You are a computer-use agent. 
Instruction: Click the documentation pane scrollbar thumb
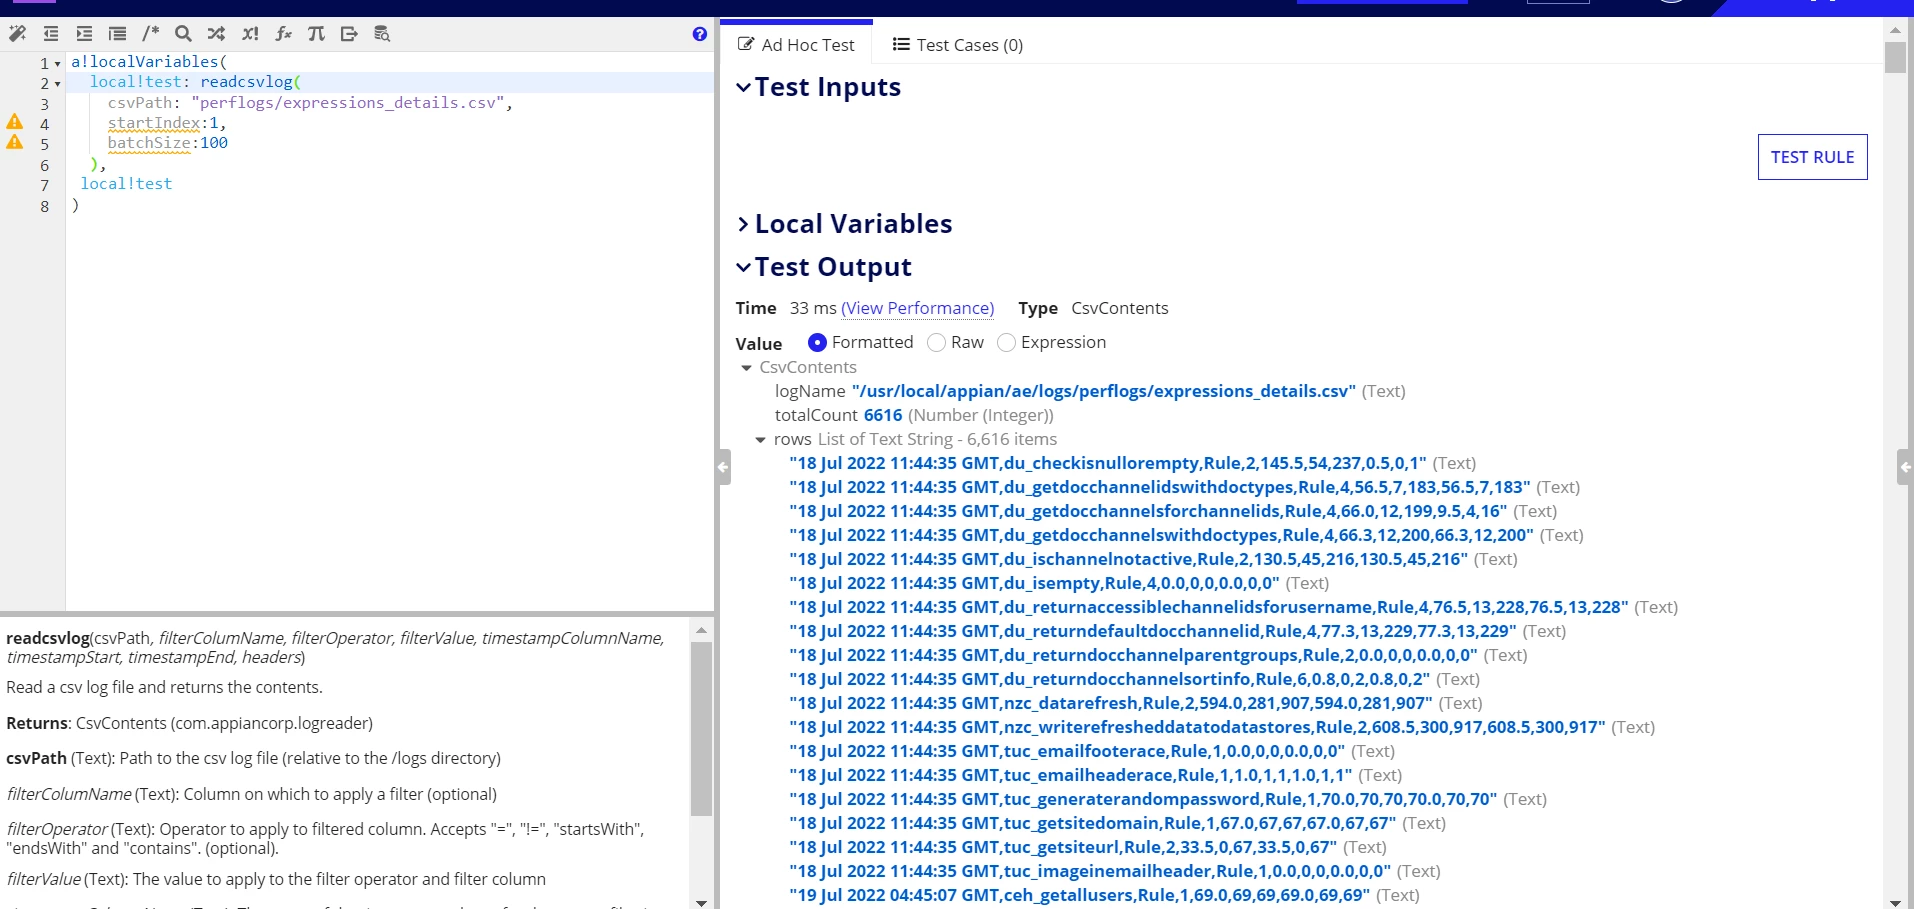tap(701, 728)
